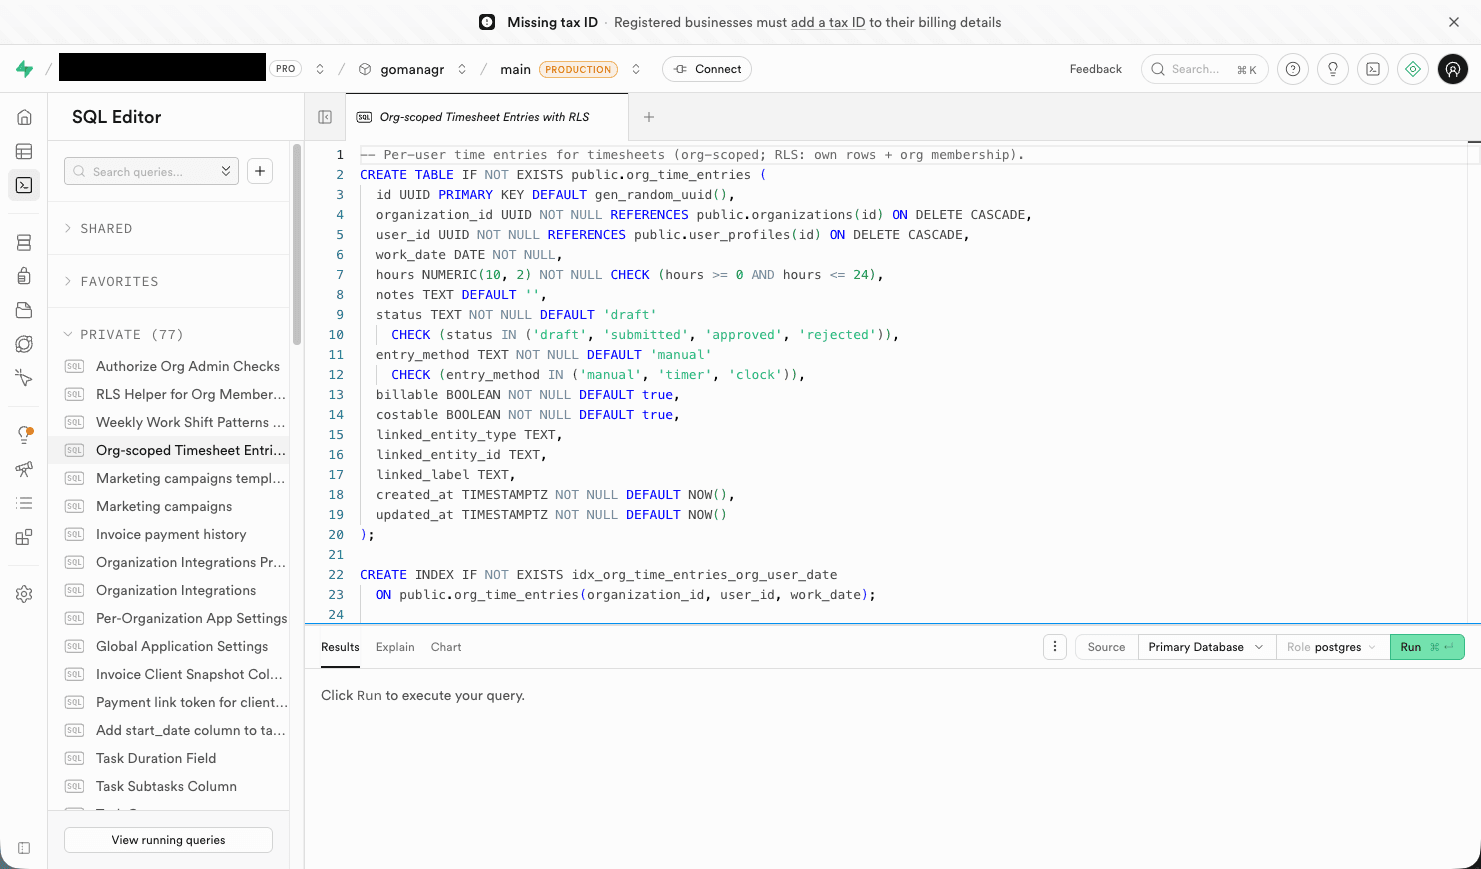The width and height of the screenshot is (1481, 869).
Task: Open the Authentication sidebar icon
Action: (24, 276)
